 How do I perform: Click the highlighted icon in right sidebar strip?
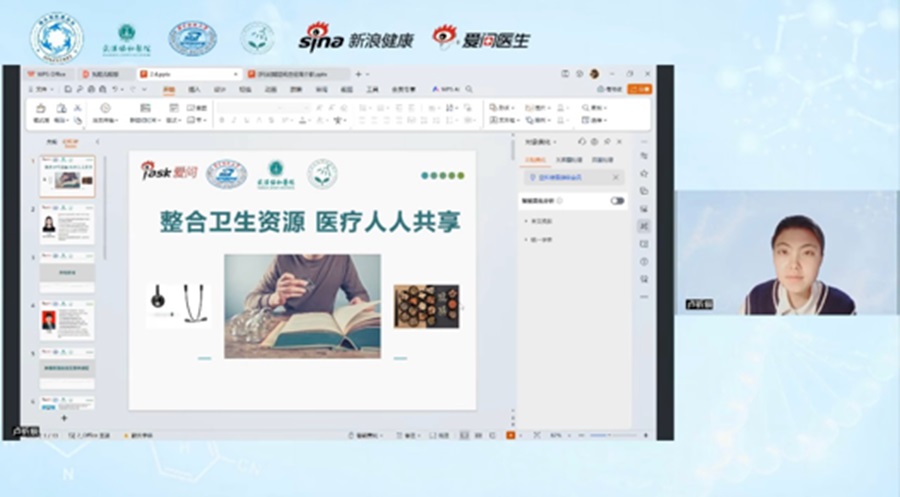[643, 226]
